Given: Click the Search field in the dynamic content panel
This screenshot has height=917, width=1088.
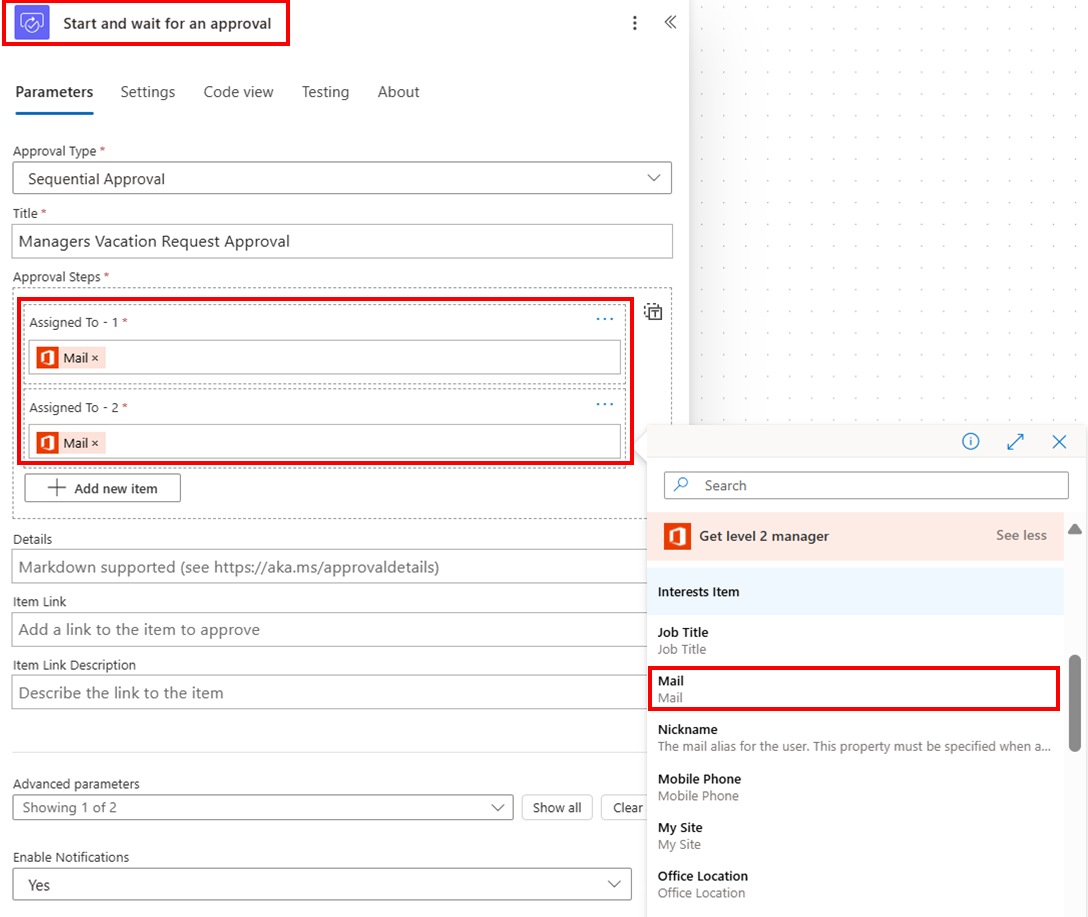Looking at the screenshot, I should pos(866,485).
